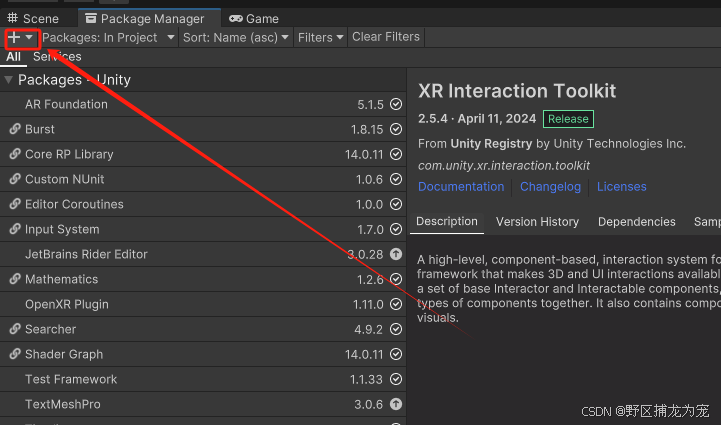This screenshot has width=721, height=425.
Task: Click update arrow icon for TextMeshPro
Action: point(396,404)
